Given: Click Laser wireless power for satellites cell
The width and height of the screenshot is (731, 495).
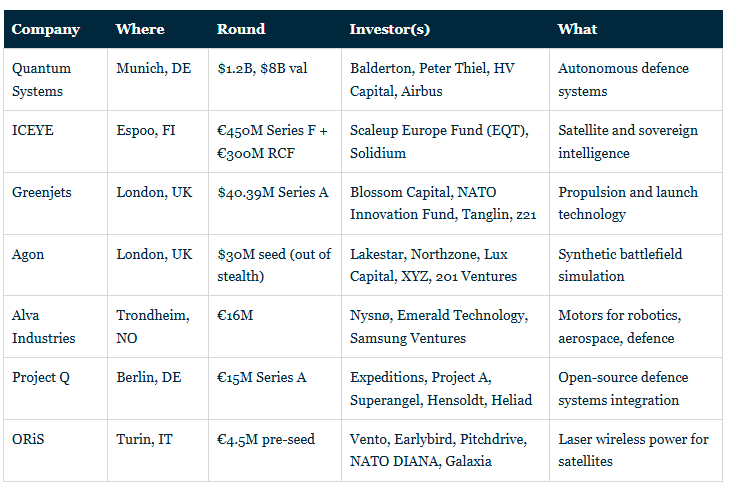Looking at the screenshot, I should 636,451.
